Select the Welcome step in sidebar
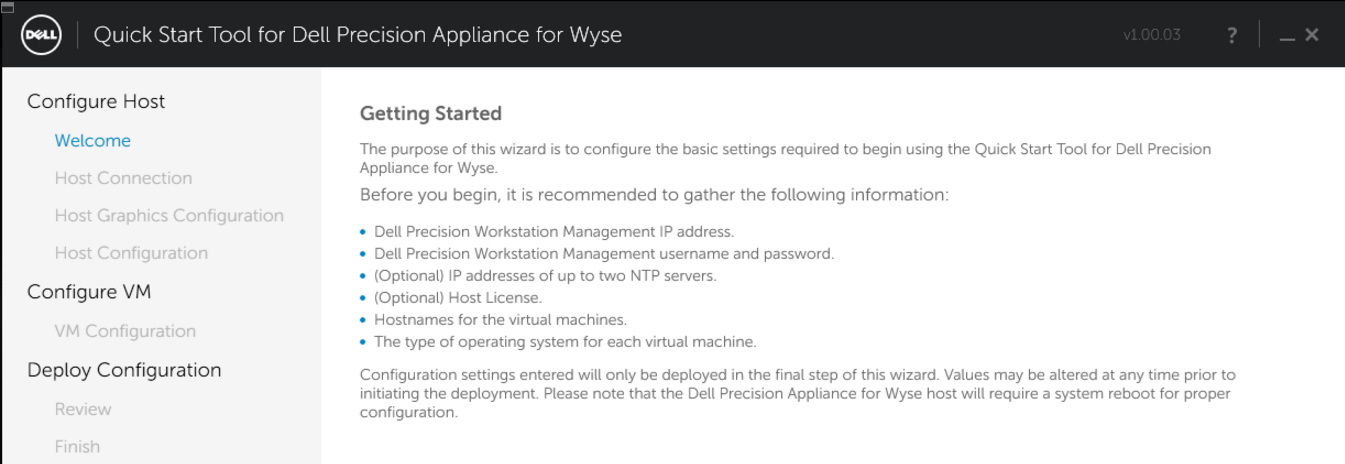The height and width of the screenshot is (464, 1345). point(92,141)
